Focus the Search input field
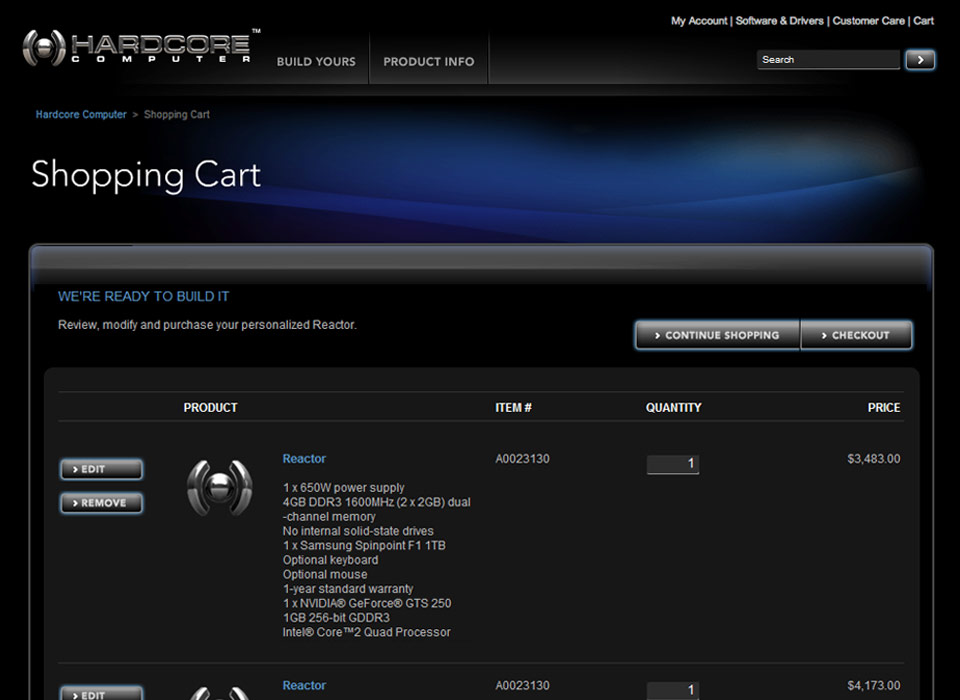This screenshot has height=700, width=960. tap(828, 60)
